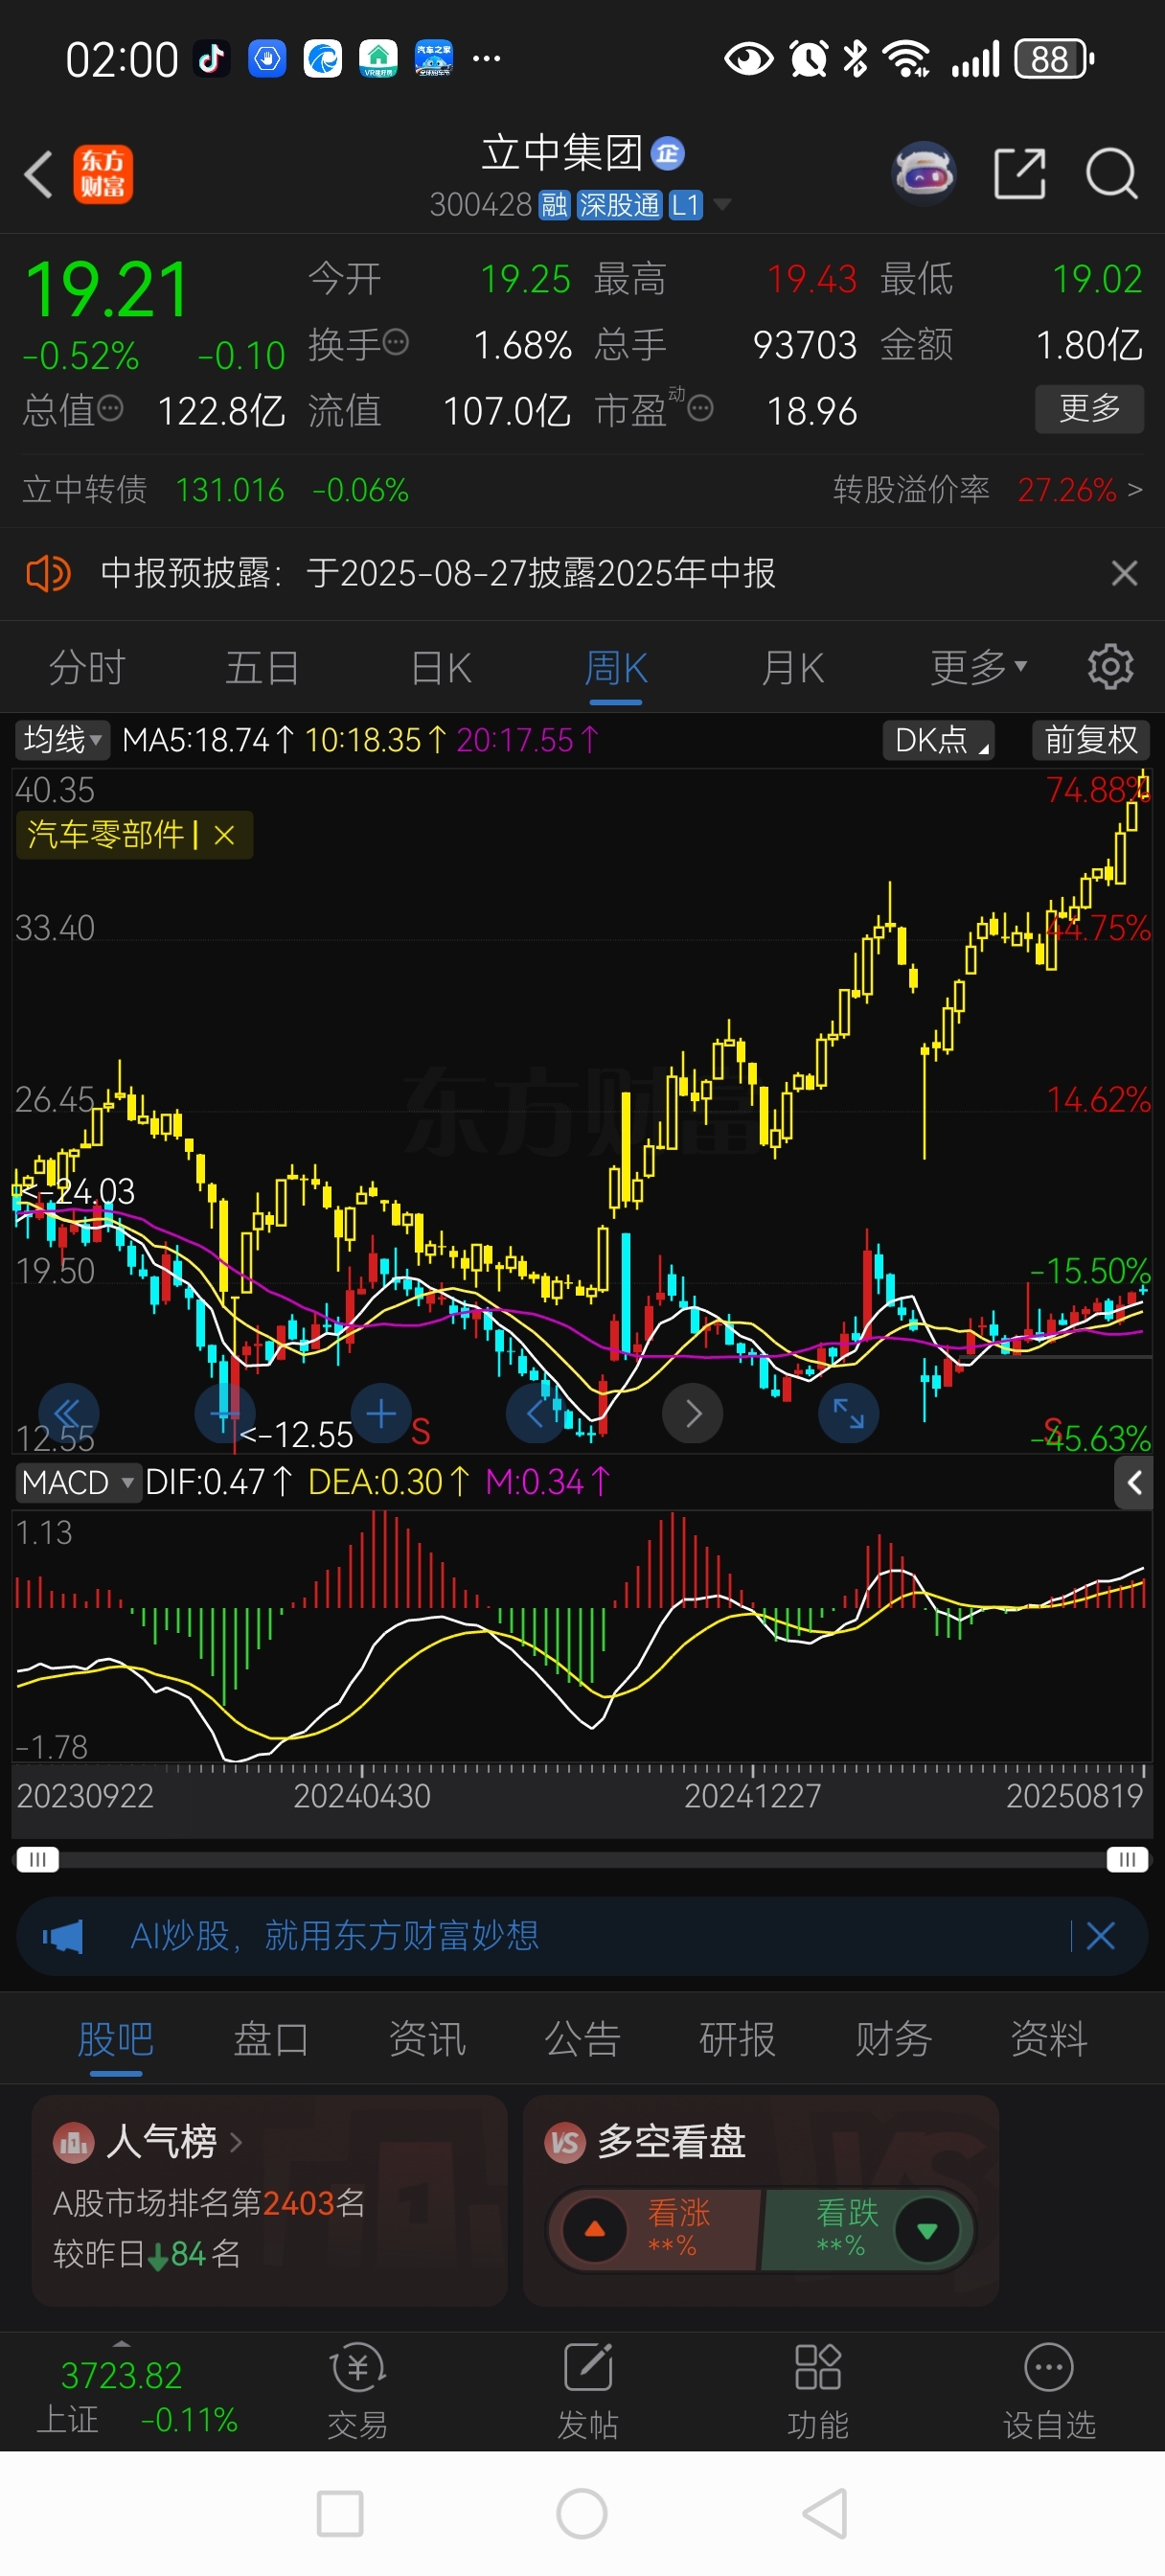This screenshot has width=1165, height=2576.
Task: Tap the chart range slider track
Action: [582, 1859]
